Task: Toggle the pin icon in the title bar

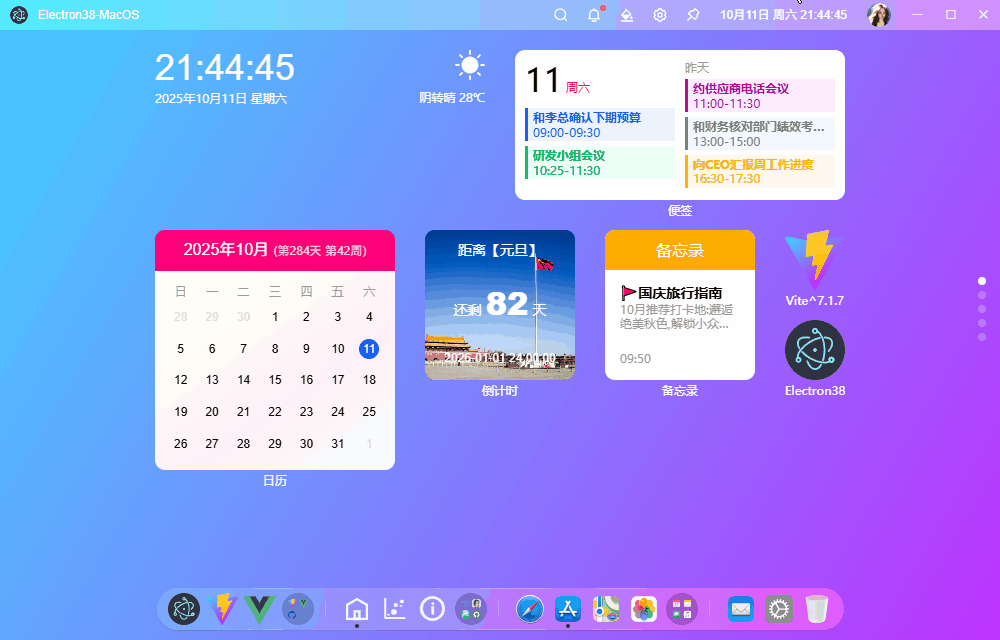Action: (692, 14)
